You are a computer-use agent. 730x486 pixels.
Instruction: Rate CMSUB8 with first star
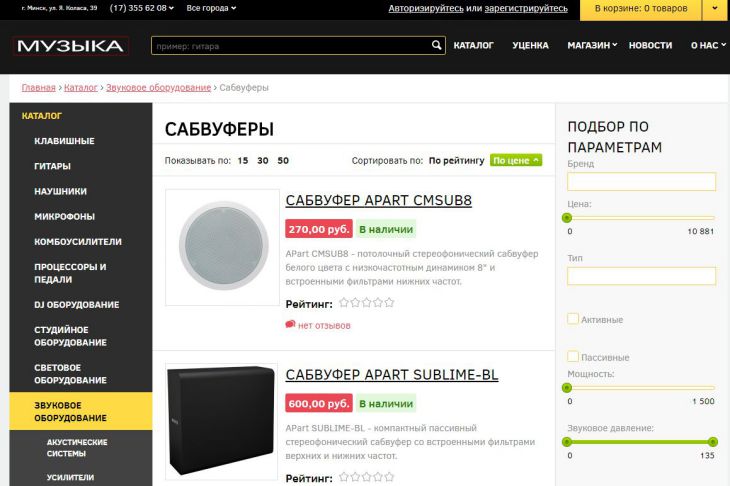tap(344, 303)
